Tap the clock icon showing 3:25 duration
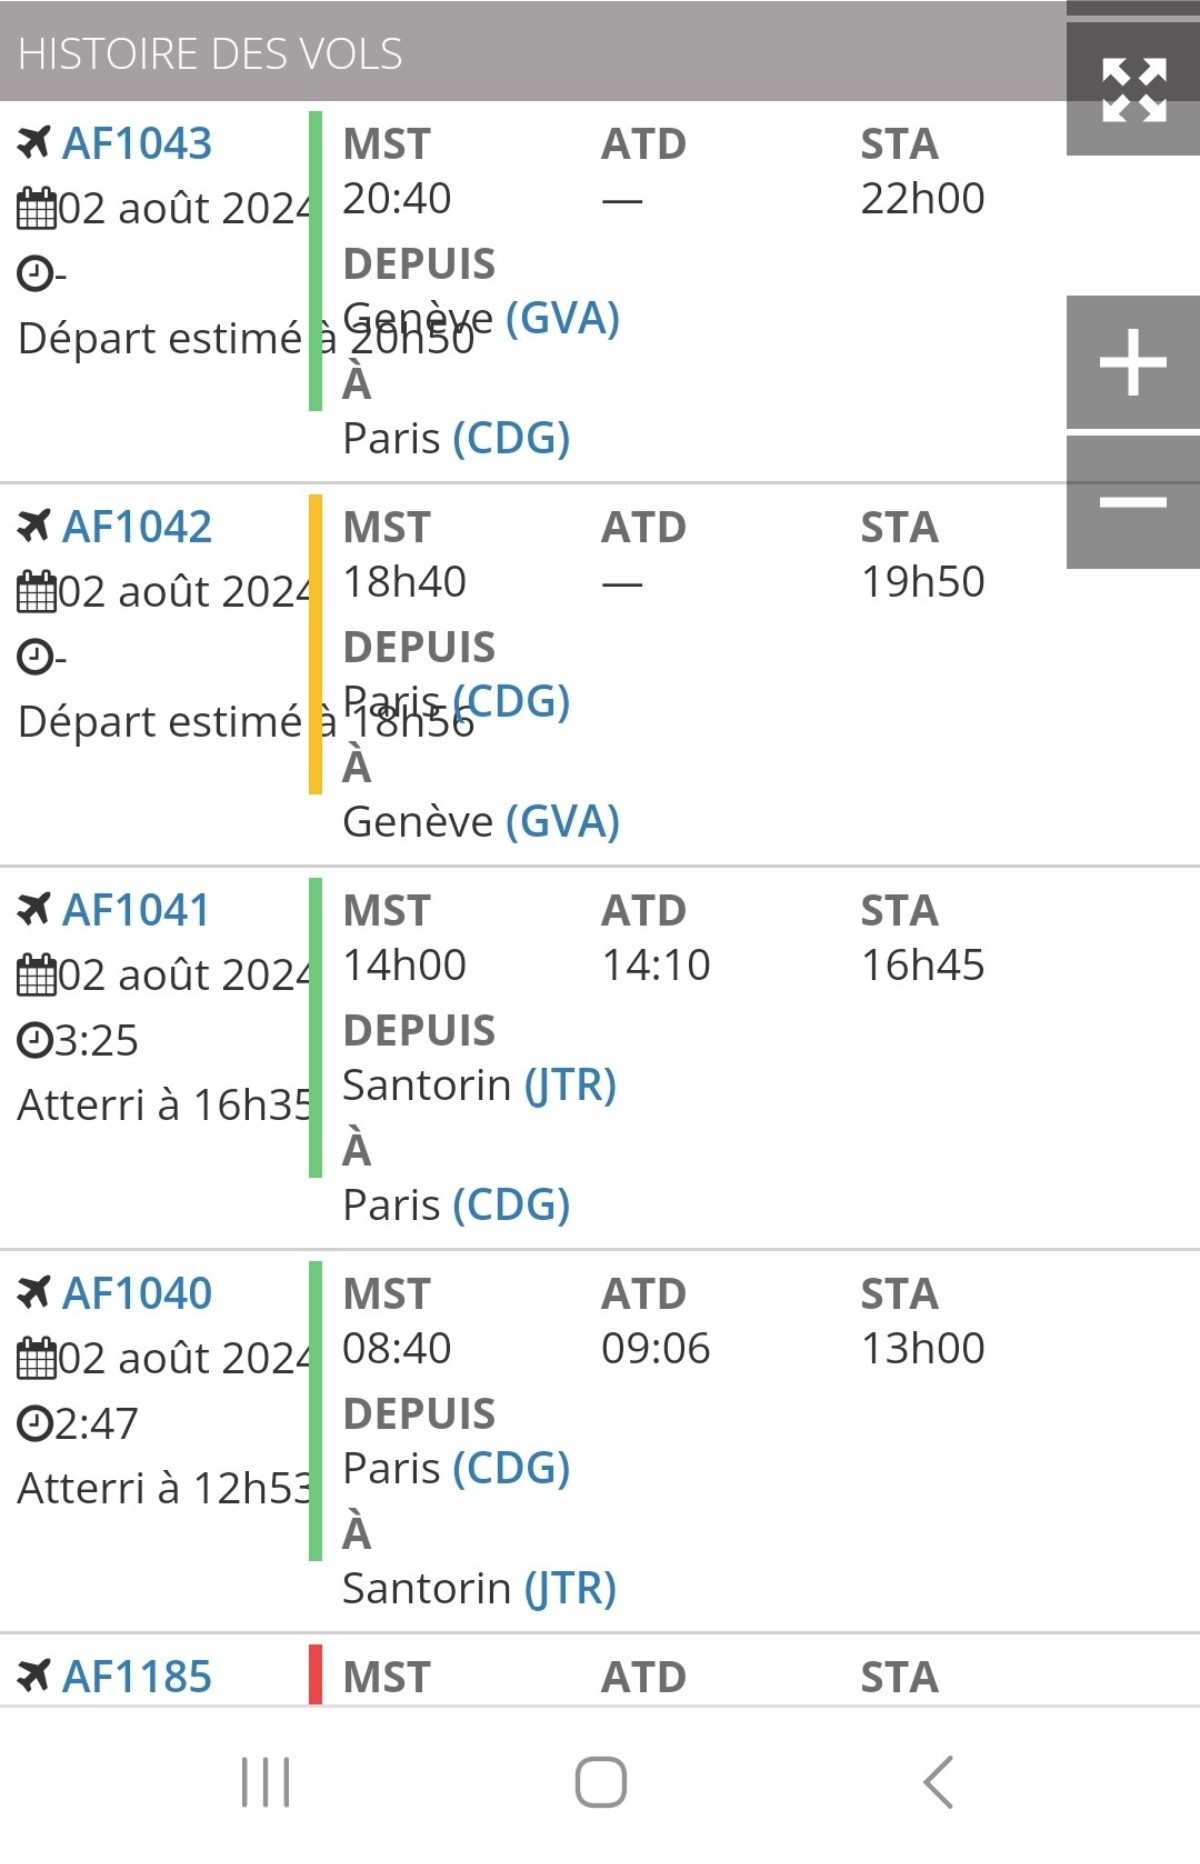The width and height of the screenshot is (1200, 1864). pyautogui.click(x=35, y=1040)
